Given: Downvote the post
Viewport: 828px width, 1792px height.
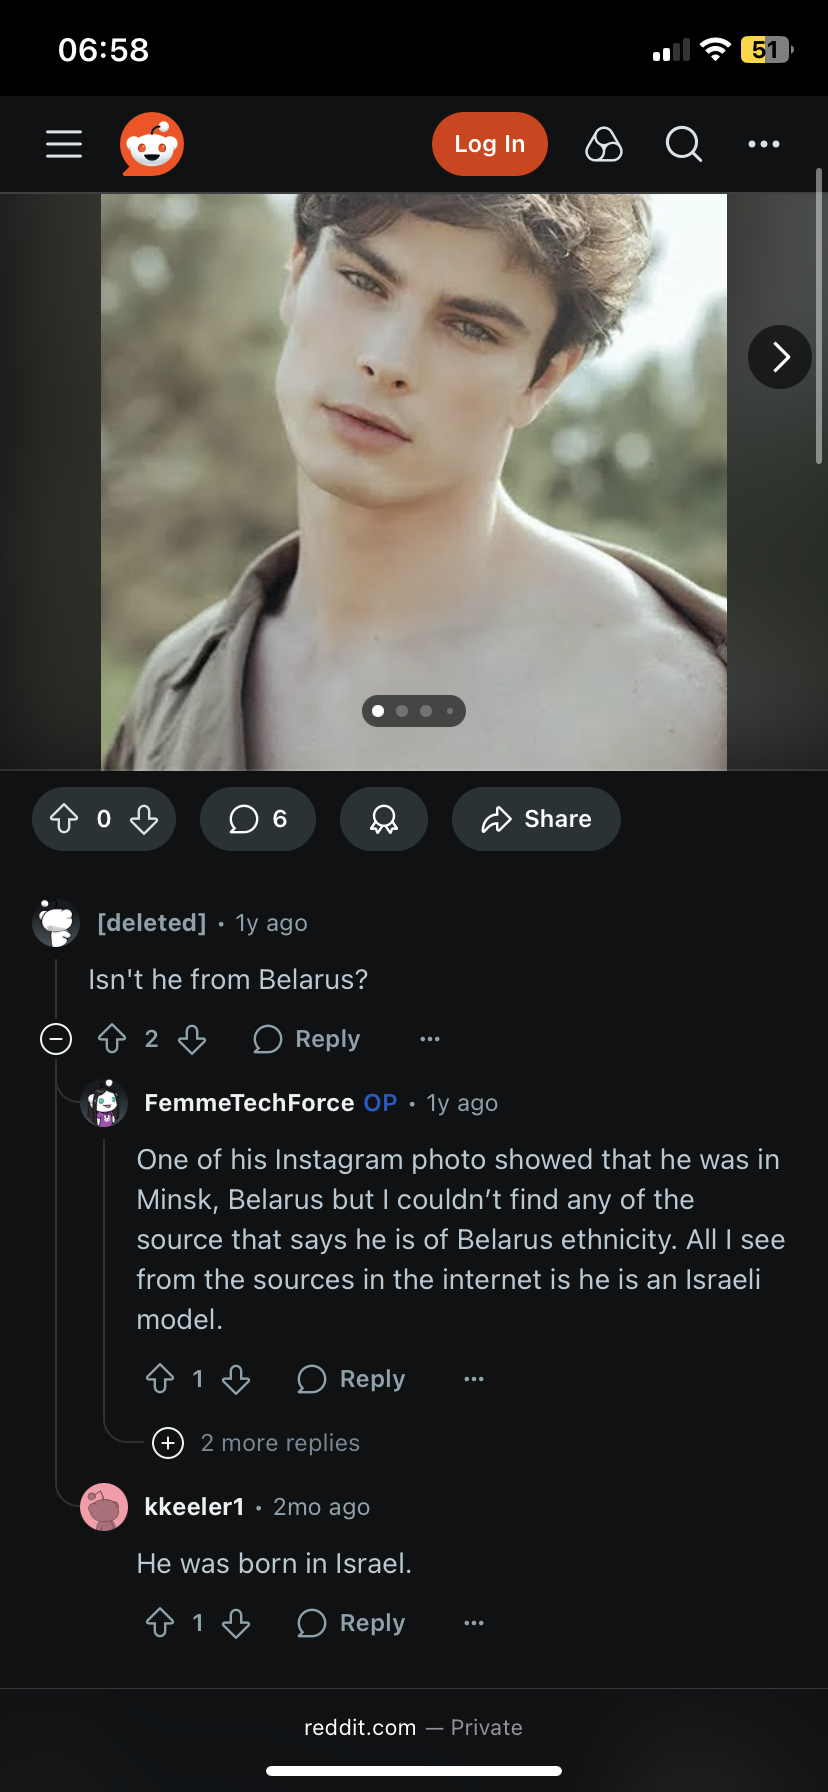Looking at the screenshot, I should pos(144,819).
